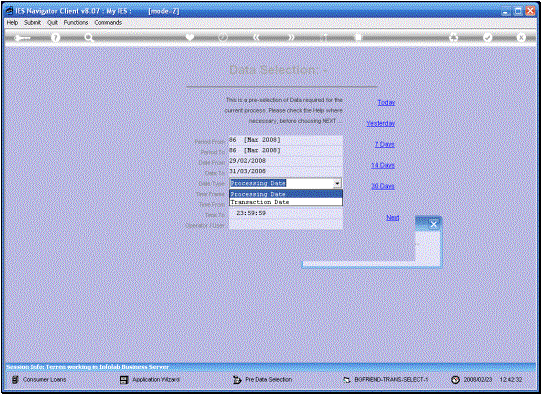Click the double left arrow icon
The height and width of the screenshot is (394, 541).
(256, 37)
